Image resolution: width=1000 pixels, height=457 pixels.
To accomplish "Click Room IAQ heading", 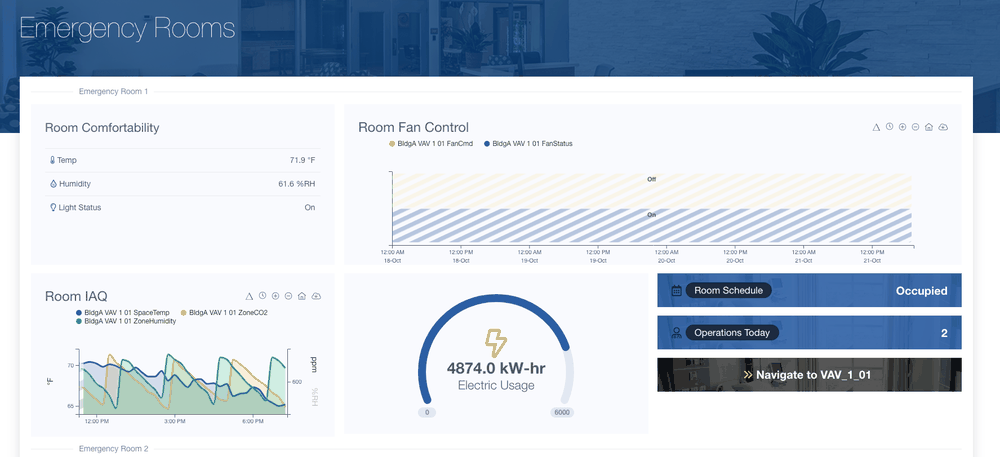I will coord(76,296).
